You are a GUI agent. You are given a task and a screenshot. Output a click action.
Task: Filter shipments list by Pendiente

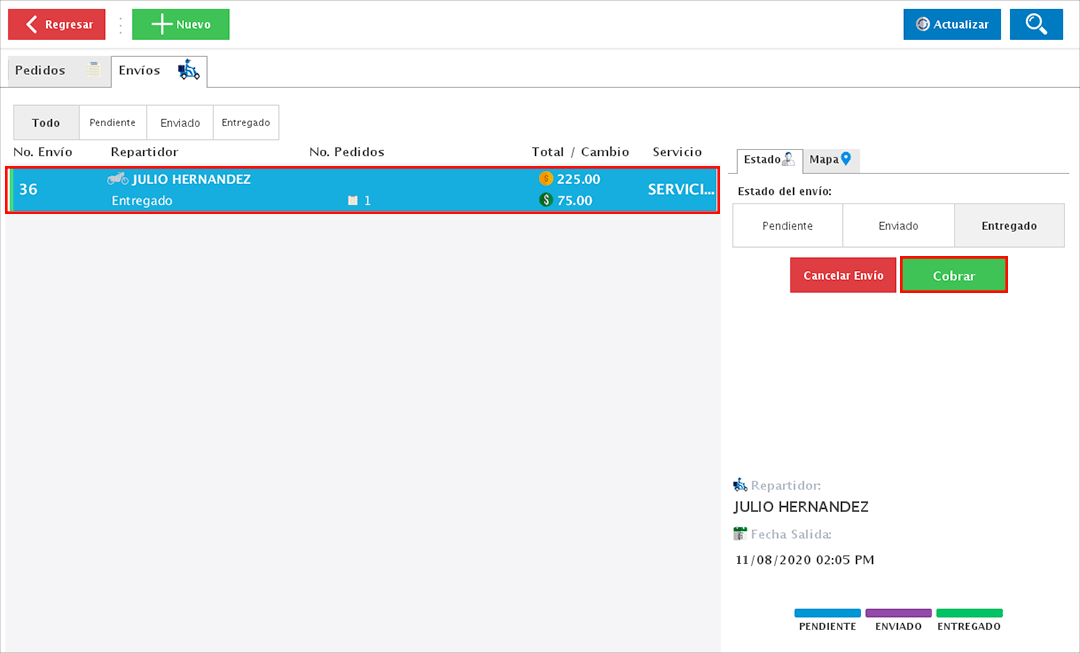coord(112,123)
